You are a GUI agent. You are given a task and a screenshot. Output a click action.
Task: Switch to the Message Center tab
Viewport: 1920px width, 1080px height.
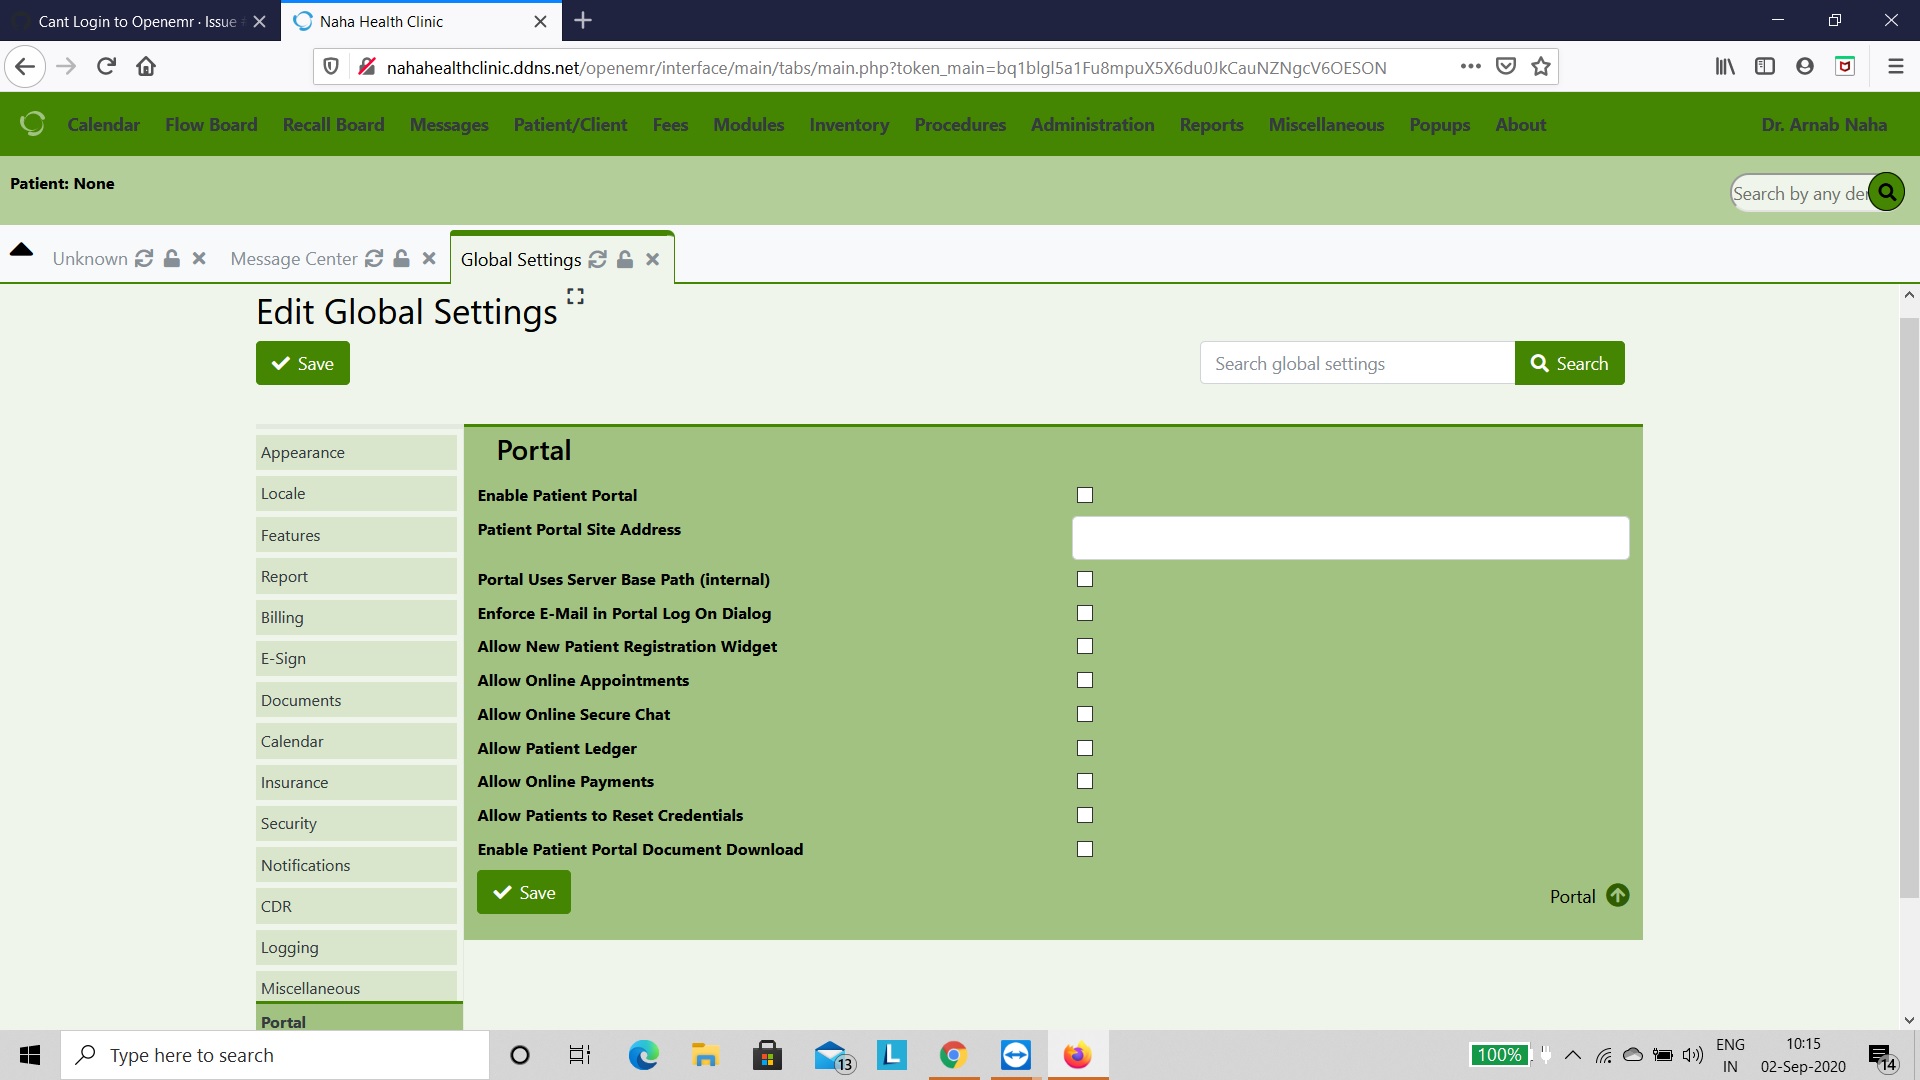(293, 258)
